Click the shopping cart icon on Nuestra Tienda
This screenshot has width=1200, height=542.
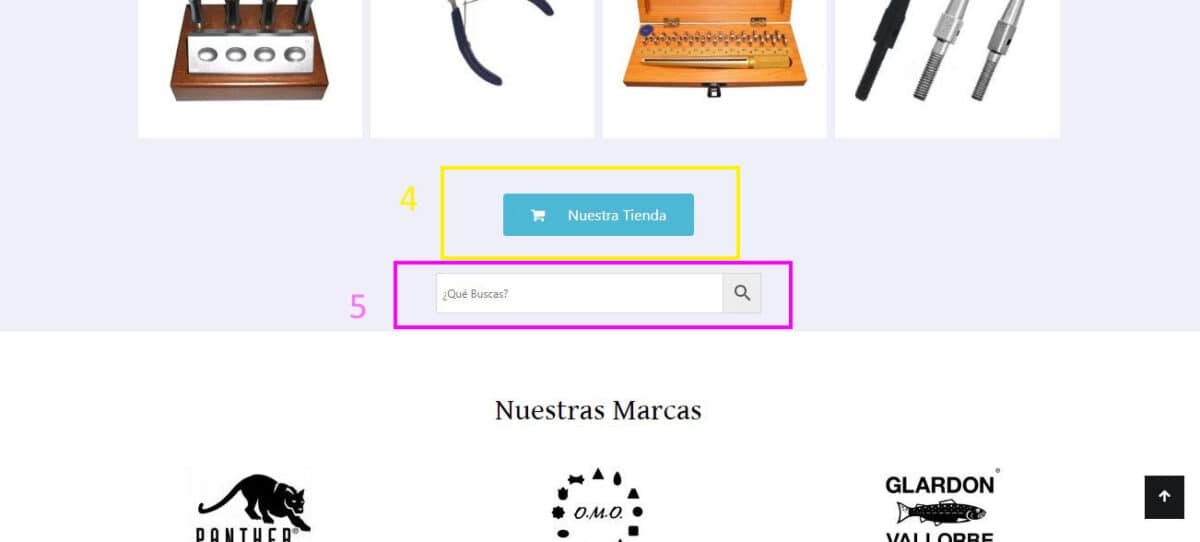[538, 215]
